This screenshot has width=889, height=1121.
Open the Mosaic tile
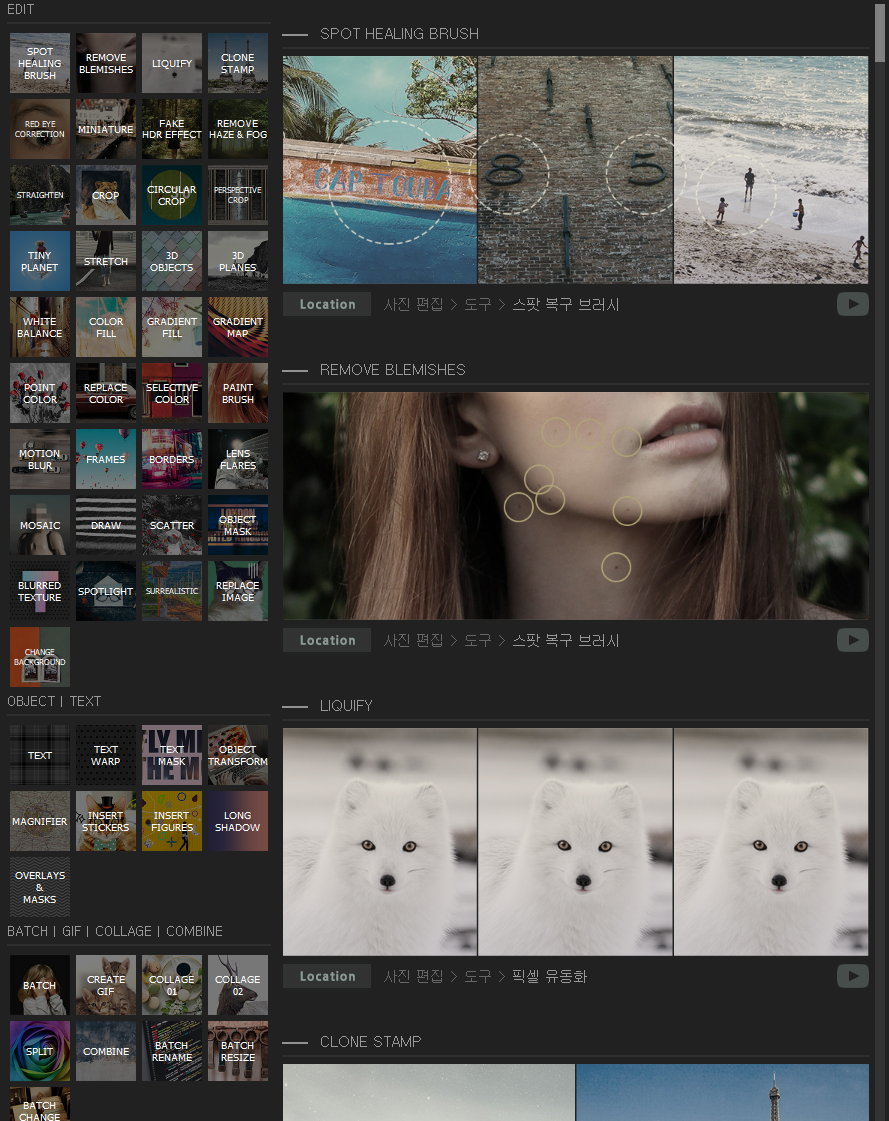(x=40, y=525)
